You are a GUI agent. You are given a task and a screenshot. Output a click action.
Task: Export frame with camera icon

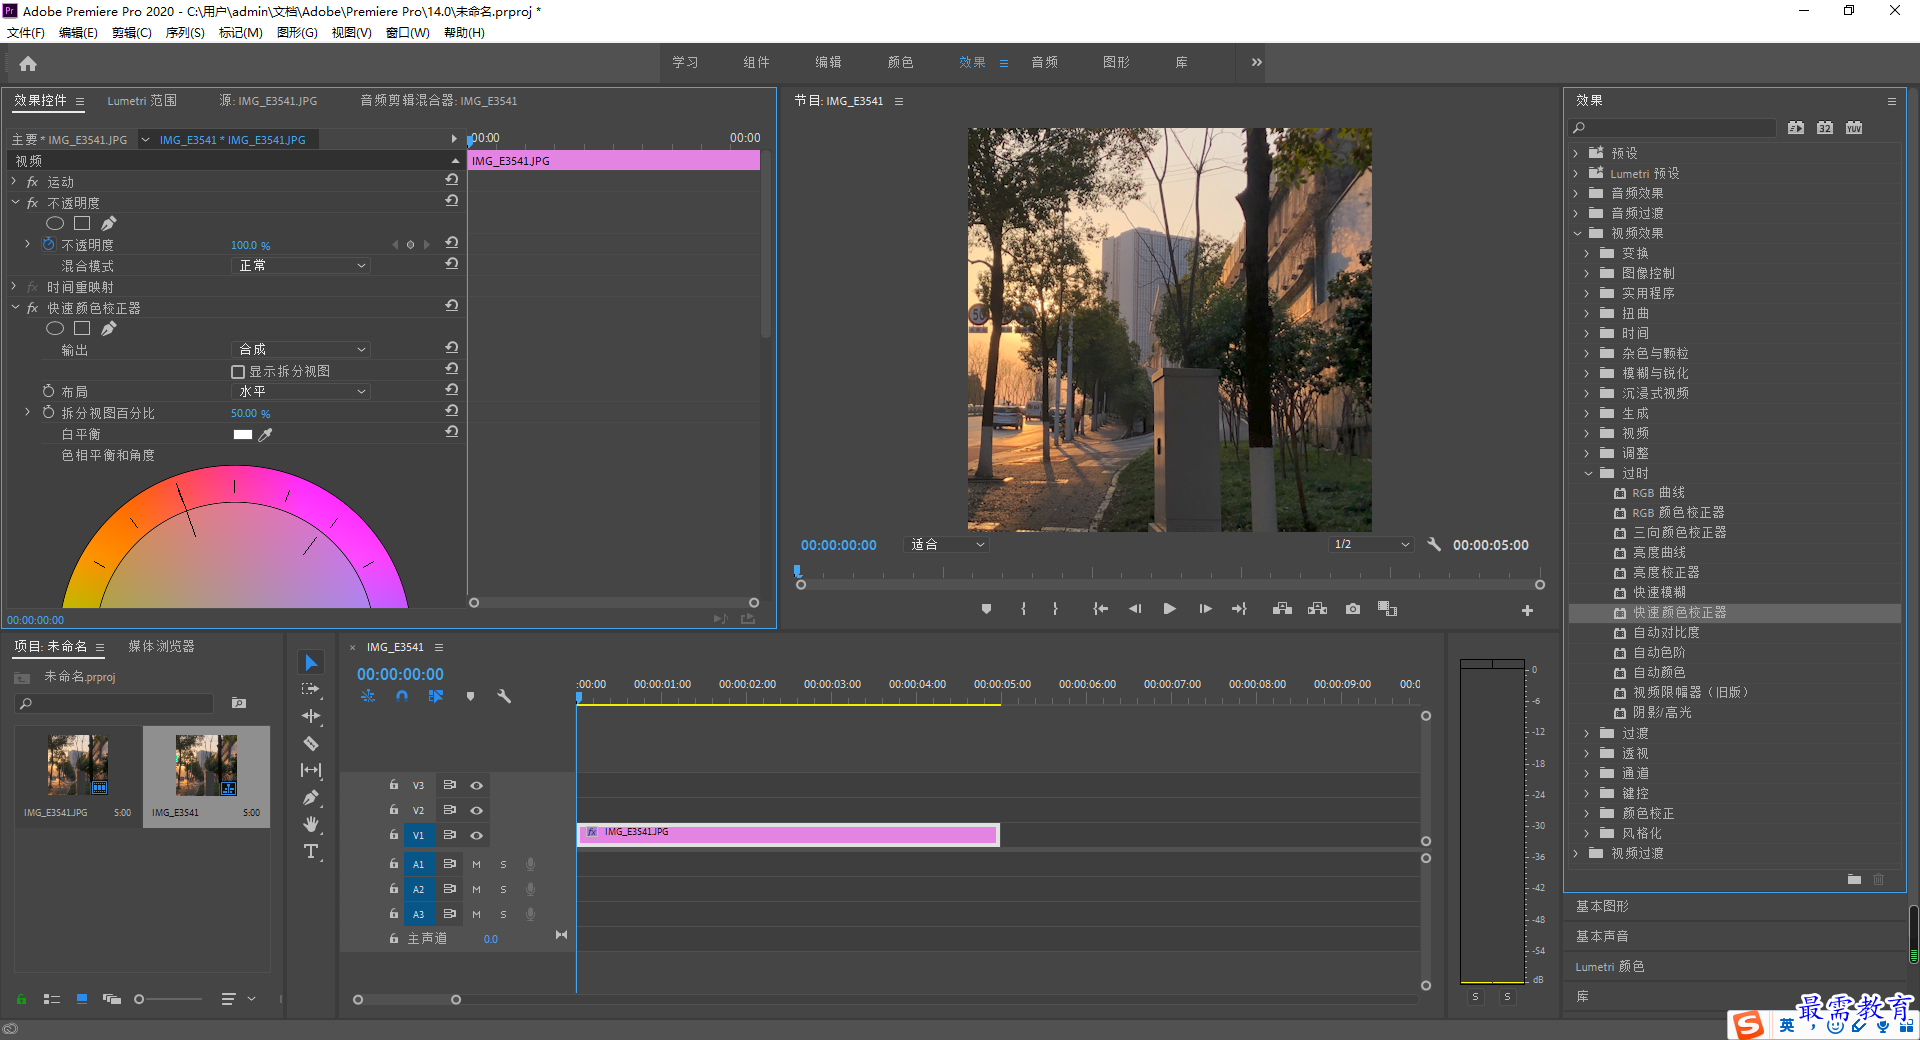tap(1353, 609)
